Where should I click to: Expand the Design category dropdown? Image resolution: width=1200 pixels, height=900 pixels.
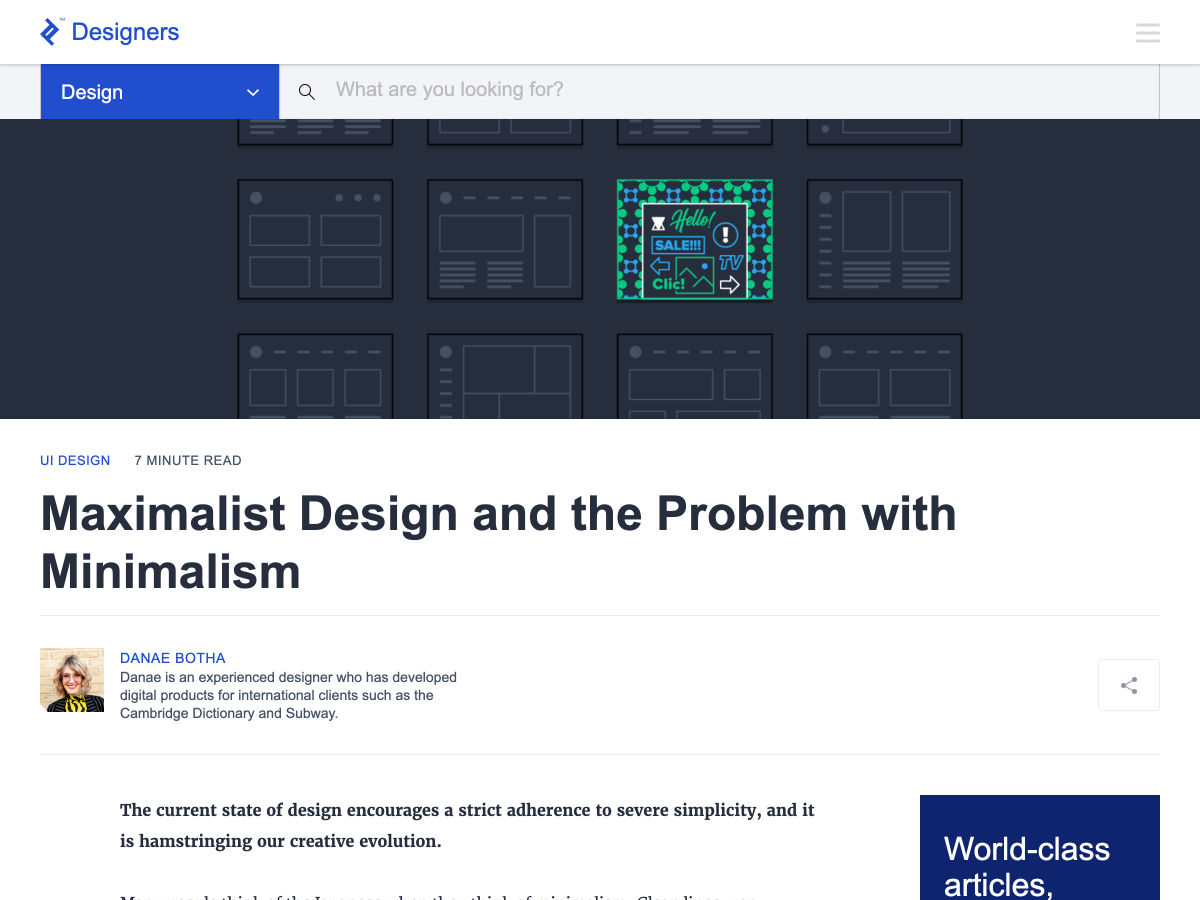coord(160,92)
